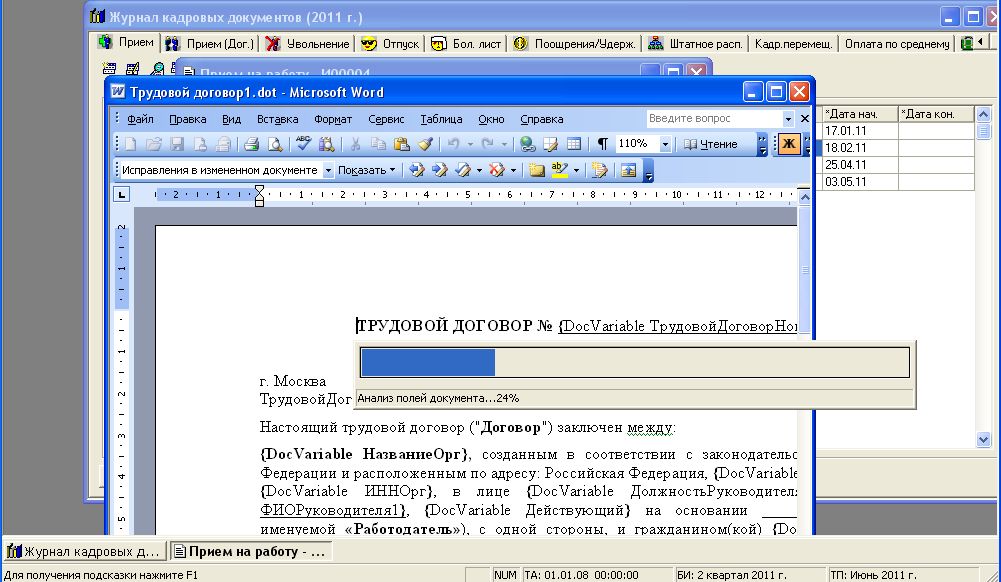Toggle the Reviewing Pane icon
The height and width of the screenshot is (582, 1001).
point(629,170)
